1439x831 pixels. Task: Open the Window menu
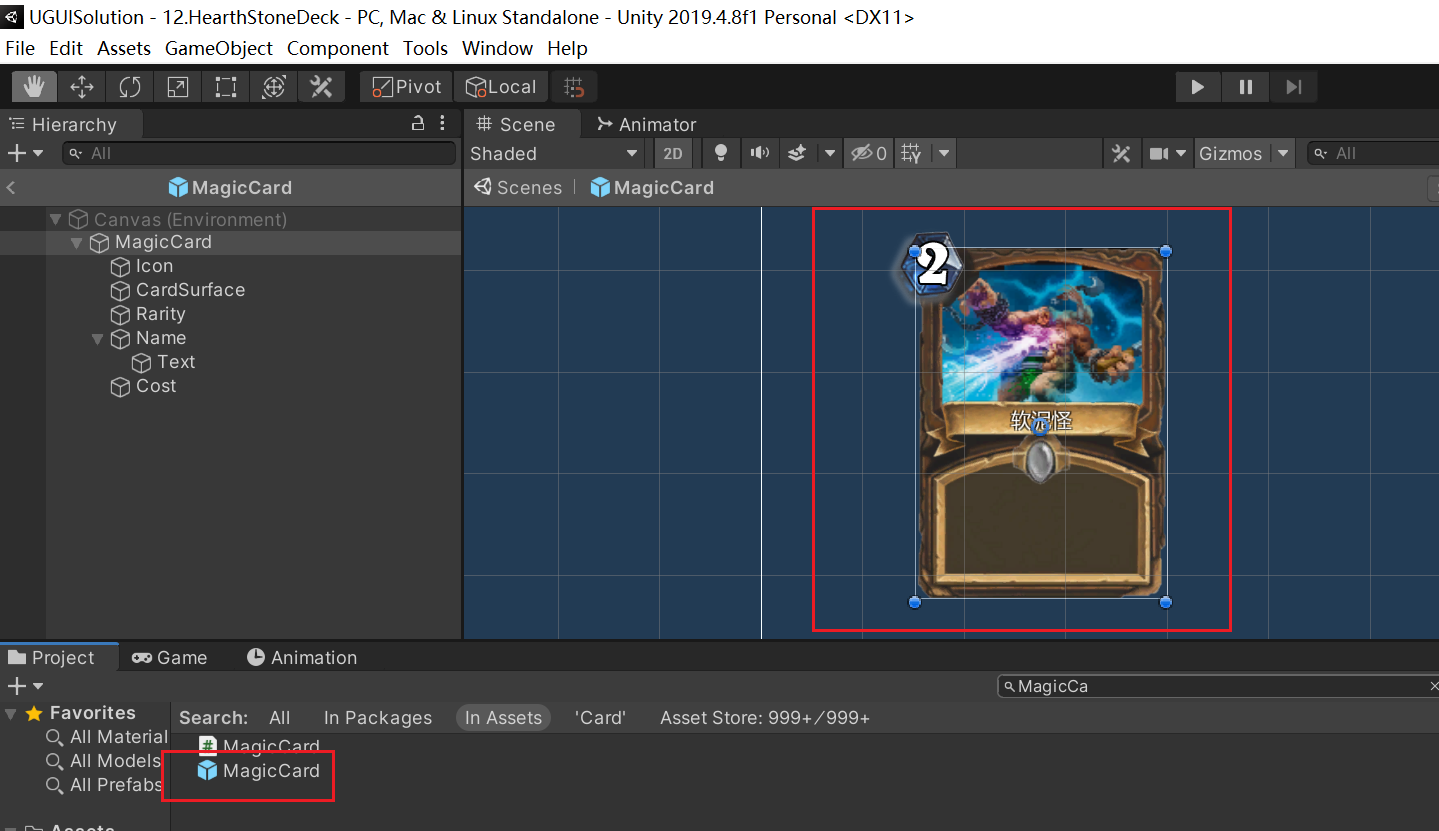tap(497, 48)
